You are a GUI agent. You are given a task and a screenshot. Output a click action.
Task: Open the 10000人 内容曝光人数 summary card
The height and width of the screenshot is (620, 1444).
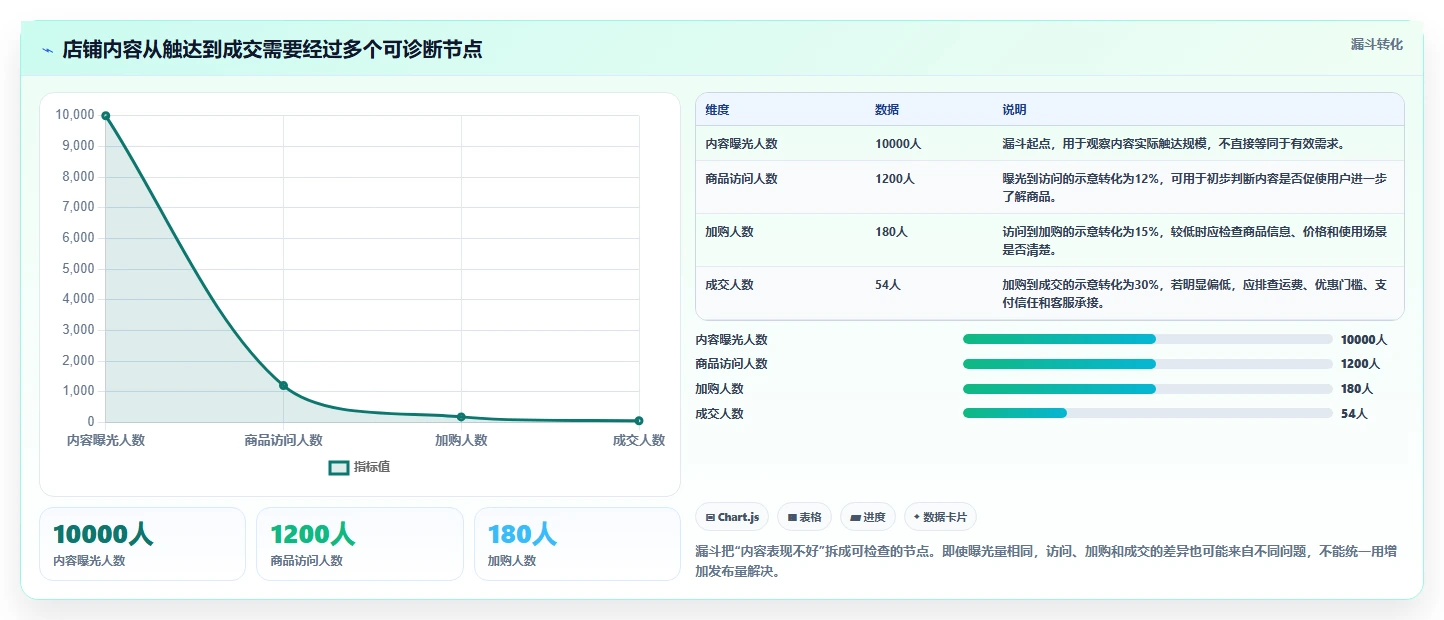pos(142,544)
